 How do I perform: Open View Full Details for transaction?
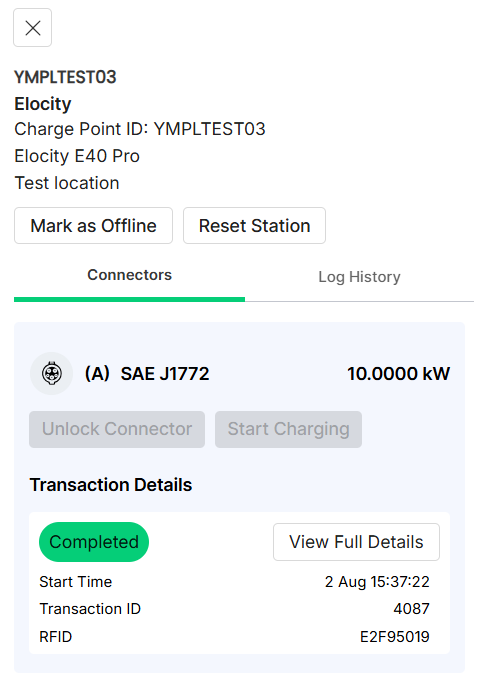(x=356, y=542)
